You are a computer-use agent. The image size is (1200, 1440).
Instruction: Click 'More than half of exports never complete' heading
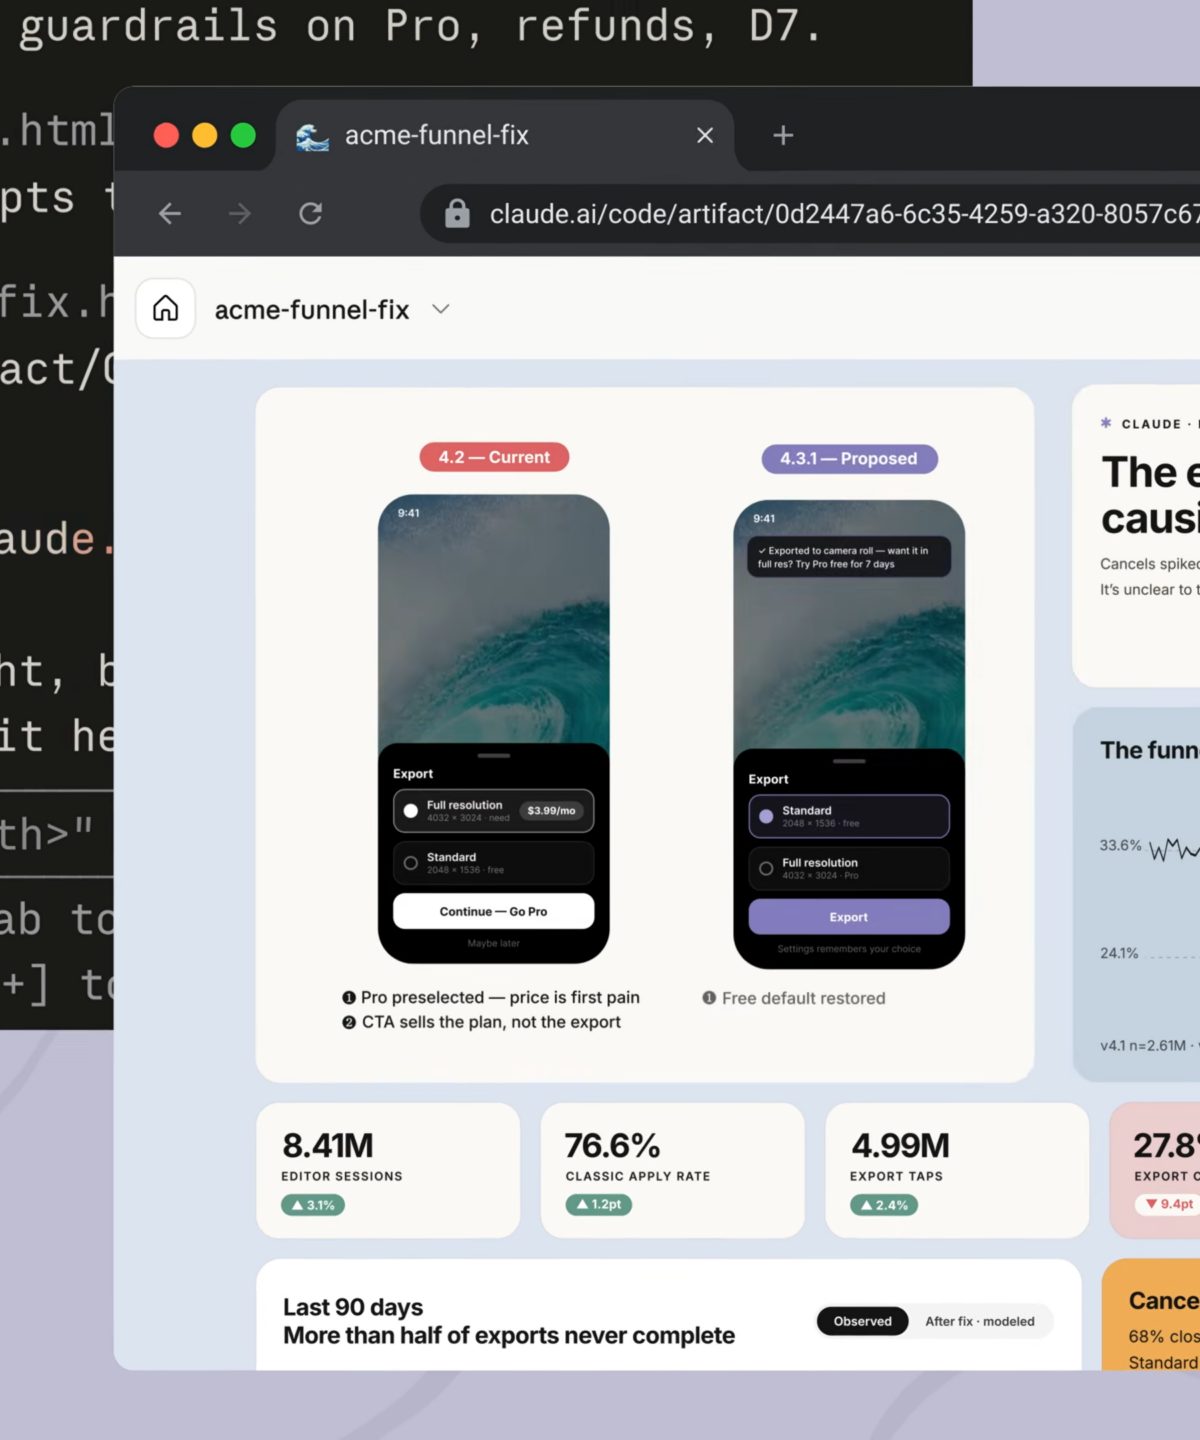[509, 1335]
